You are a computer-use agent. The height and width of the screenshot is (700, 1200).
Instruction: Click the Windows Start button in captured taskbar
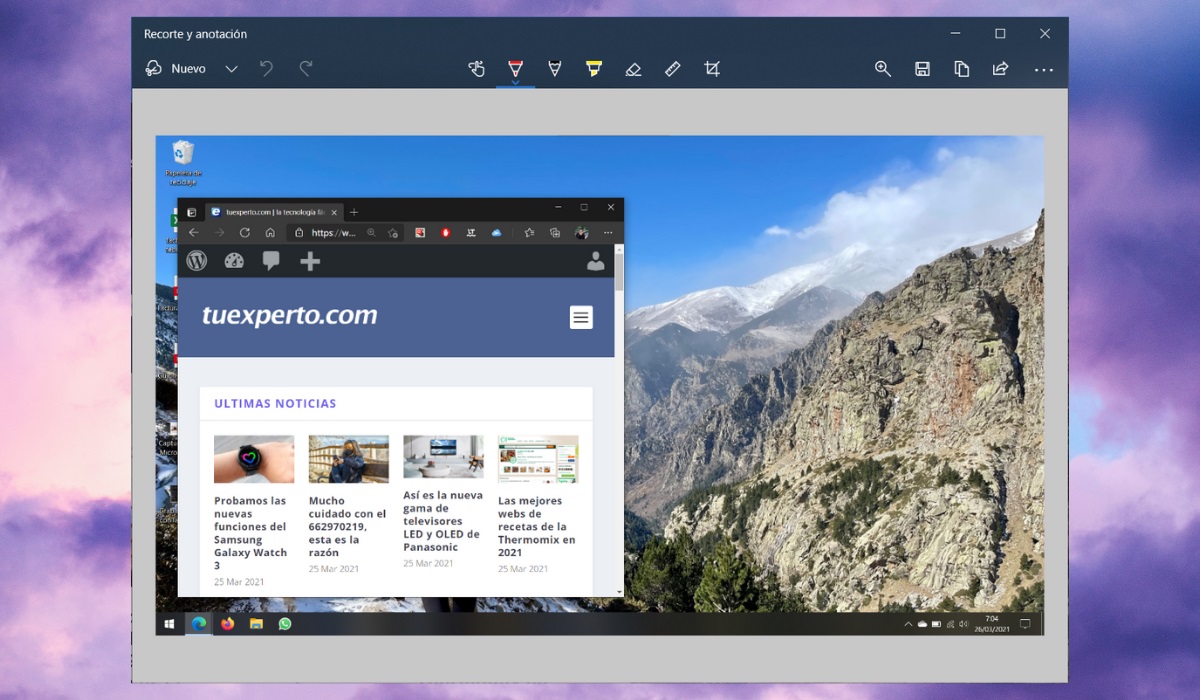pos(169,624)
